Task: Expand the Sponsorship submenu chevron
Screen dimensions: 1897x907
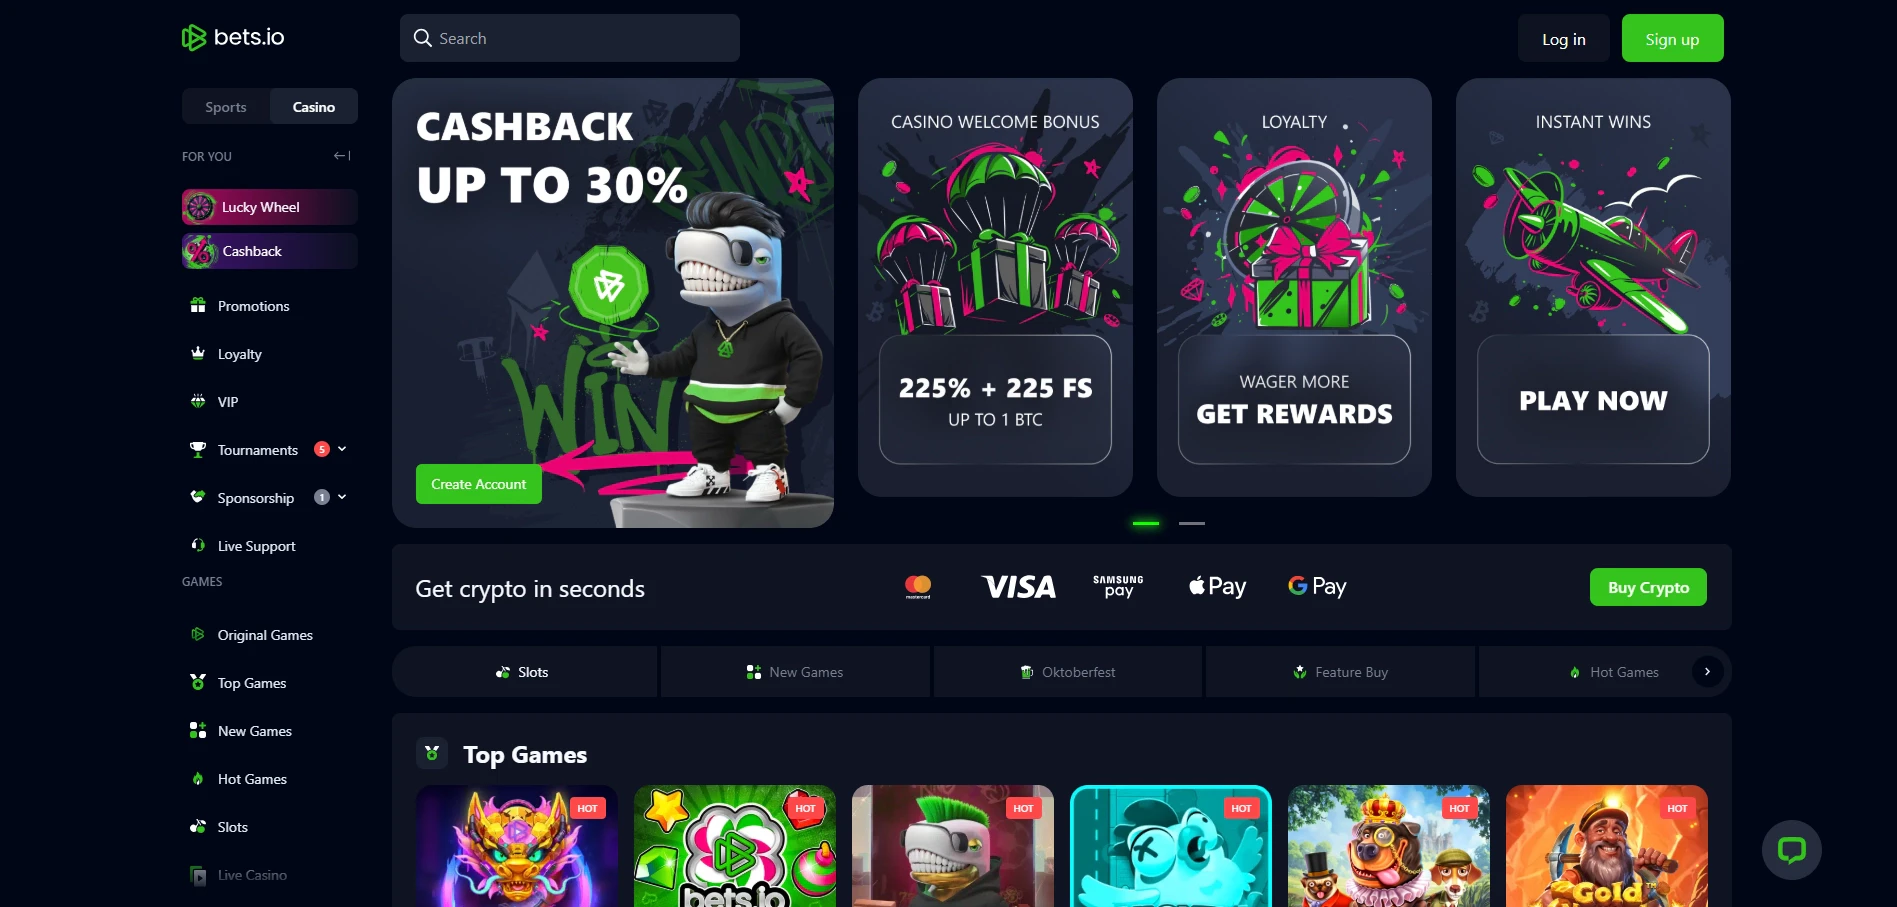Action: click(x=342, y=497)
